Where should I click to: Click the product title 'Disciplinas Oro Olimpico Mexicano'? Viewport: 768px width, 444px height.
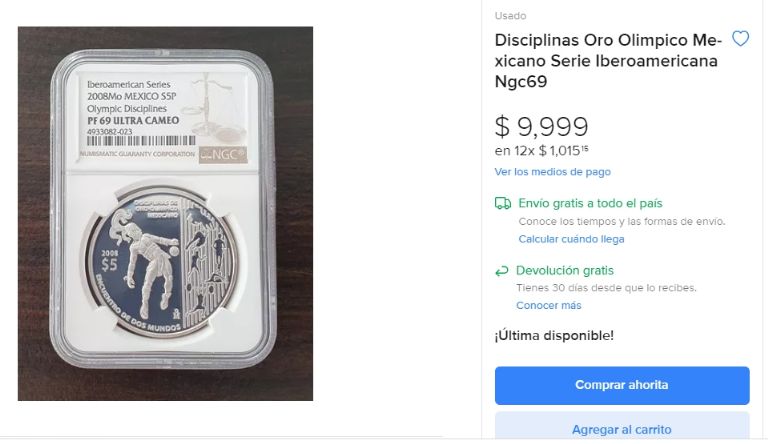[608, 61]
